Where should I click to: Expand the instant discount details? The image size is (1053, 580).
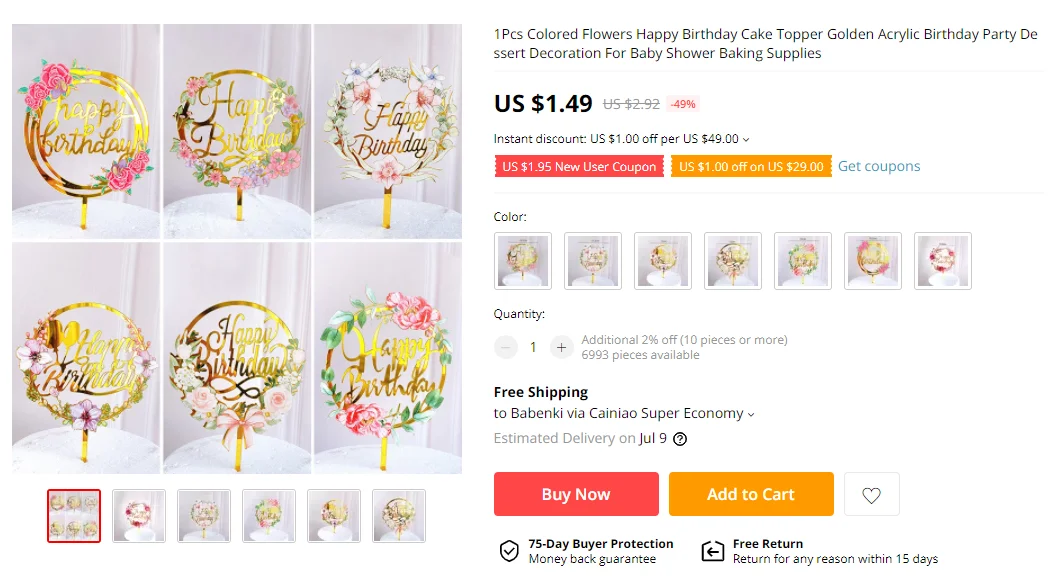746,140
